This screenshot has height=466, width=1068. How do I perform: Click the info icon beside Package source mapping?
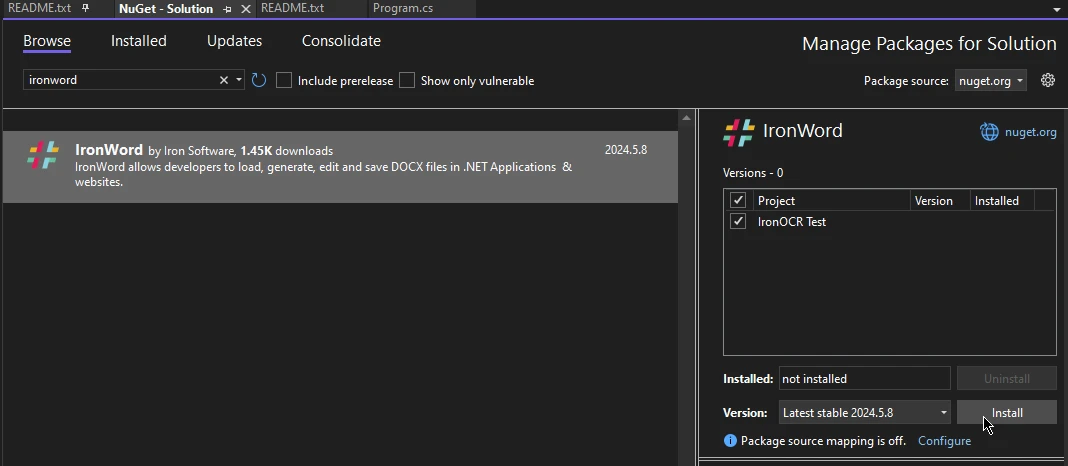click(x=730, y=441)
